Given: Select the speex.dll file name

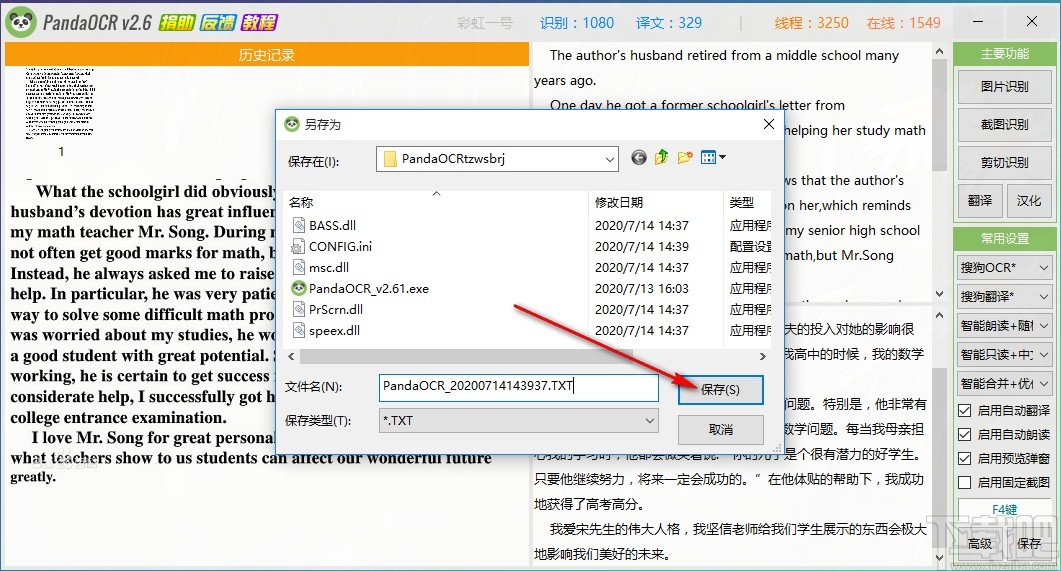Looking at the screenshot, I should [334, 330].
